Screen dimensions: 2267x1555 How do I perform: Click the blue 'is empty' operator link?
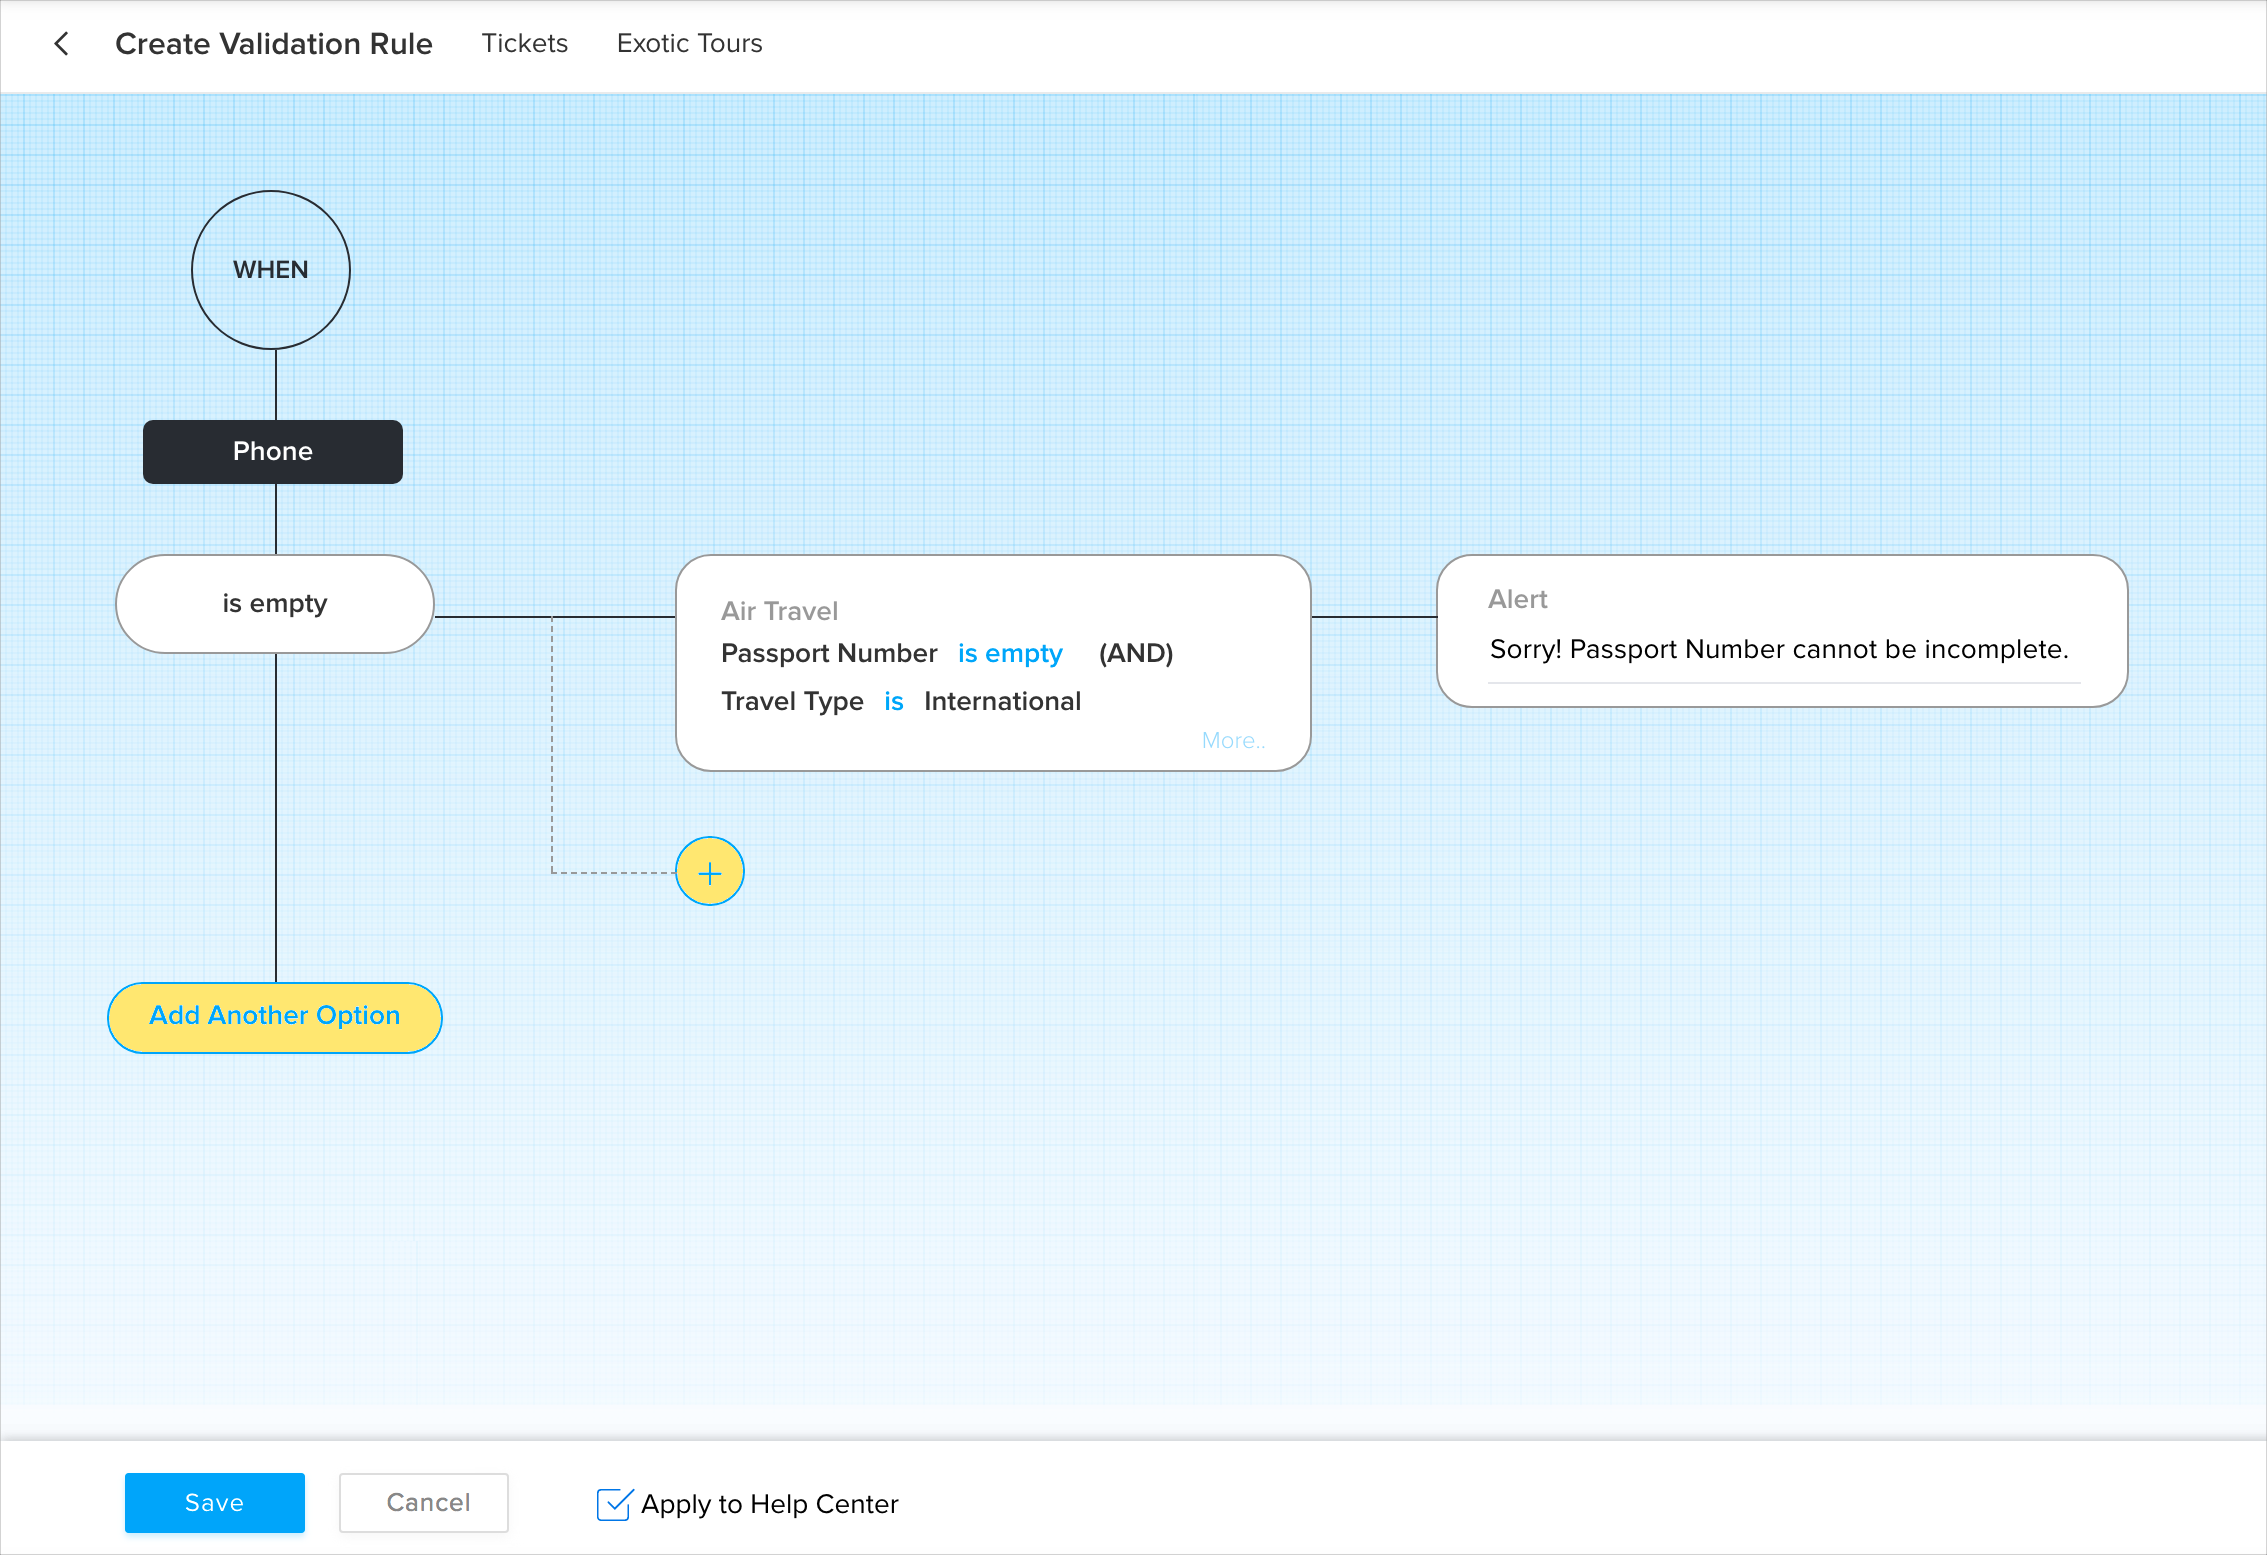1009,654
